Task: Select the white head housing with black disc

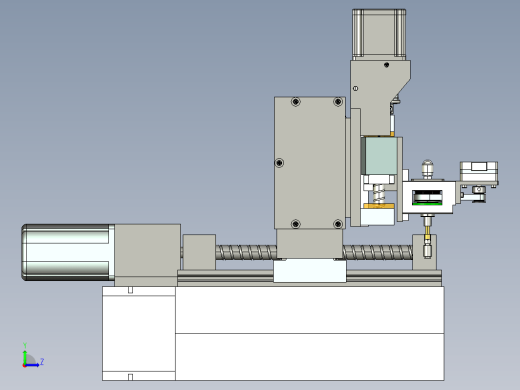Action: tap(428, 197)
